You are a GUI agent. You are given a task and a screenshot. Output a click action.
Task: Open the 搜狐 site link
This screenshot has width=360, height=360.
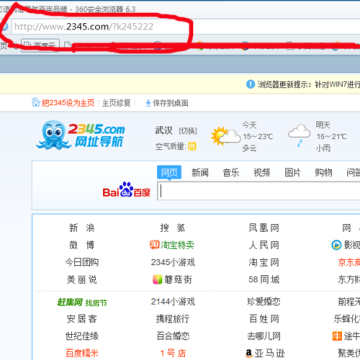pos(173,228)
